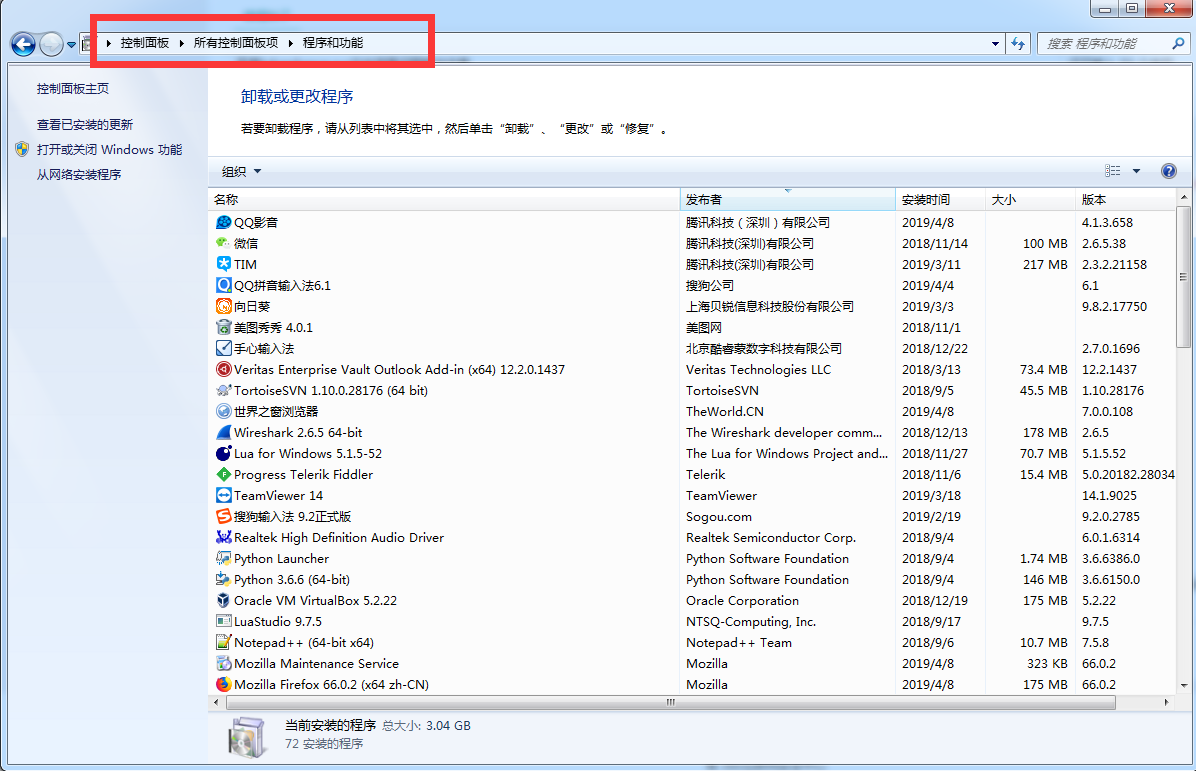The height and width of the screenshot is (771, 1196).
Task: Click the scroll down arrow button
Action: point(1184,686)
